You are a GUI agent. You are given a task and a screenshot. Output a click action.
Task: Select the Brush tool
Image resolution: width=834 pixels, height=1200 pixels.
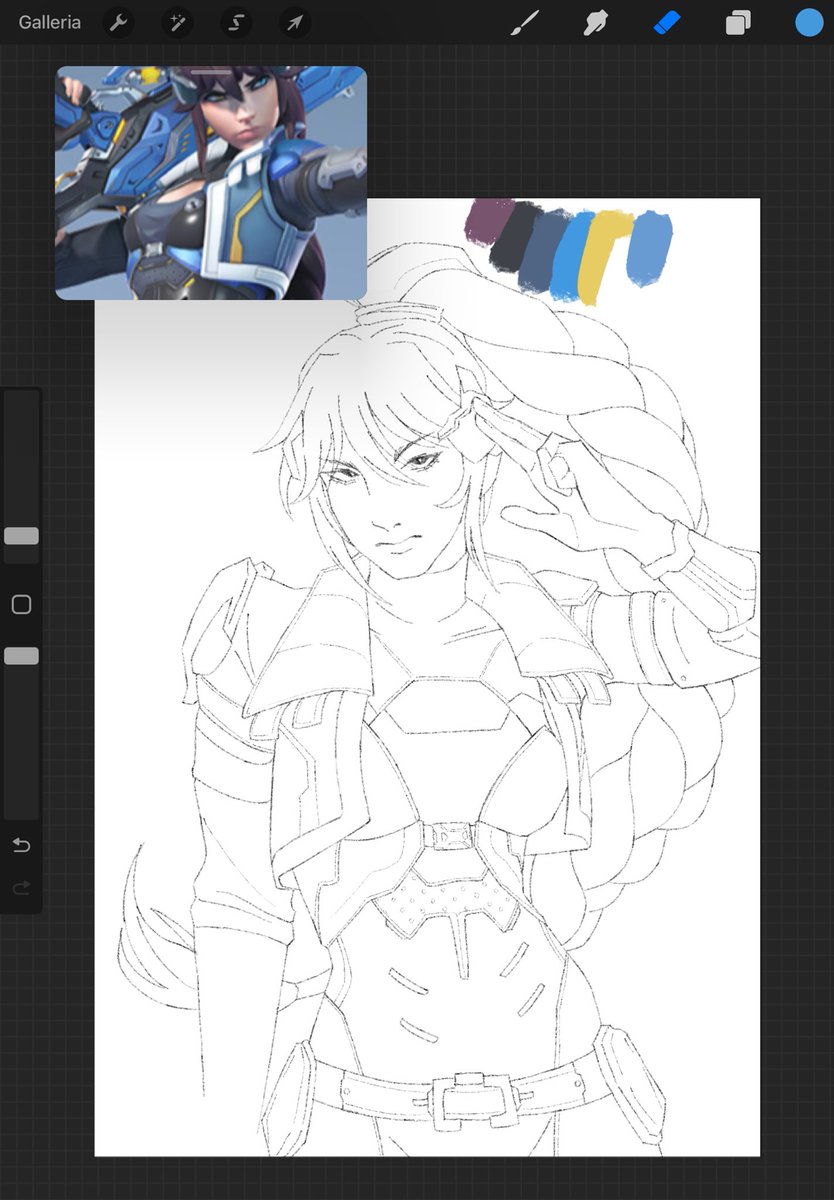click(524, 22)
